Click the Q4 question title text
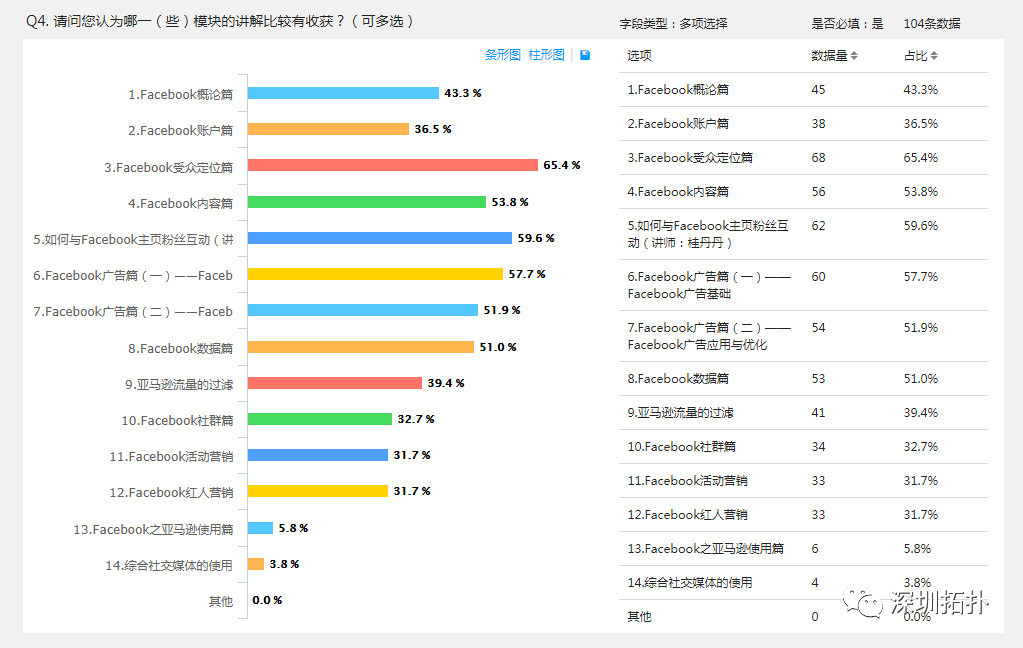 click(219, 21)
